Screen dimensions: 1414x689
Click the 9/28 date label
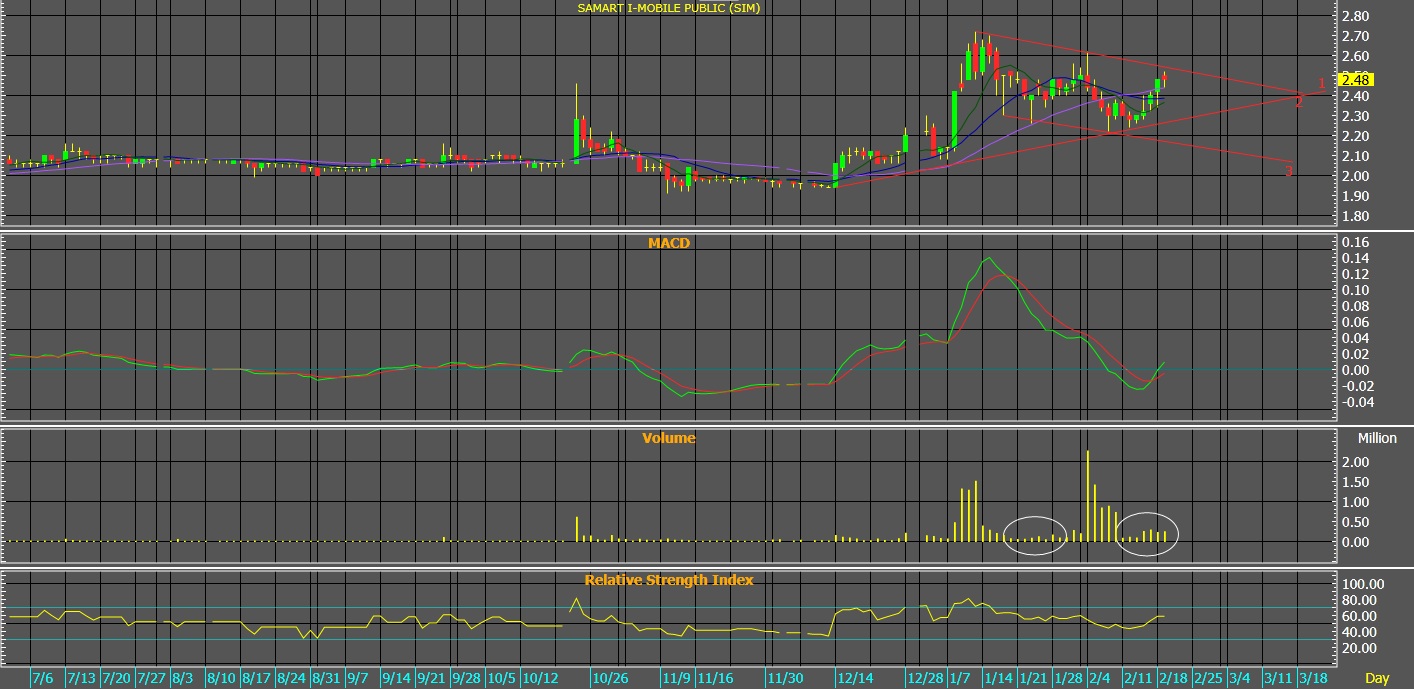(466, 679)
